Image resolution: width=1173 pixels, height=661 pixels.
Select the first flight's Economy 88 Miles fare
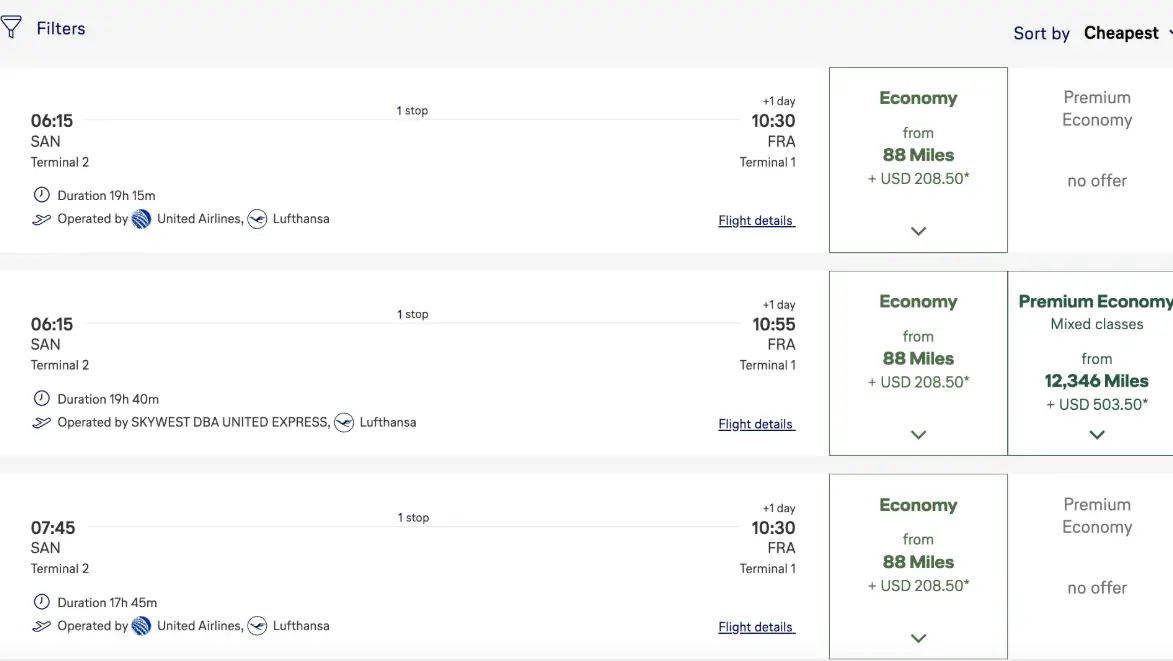[x=918, y=155]
